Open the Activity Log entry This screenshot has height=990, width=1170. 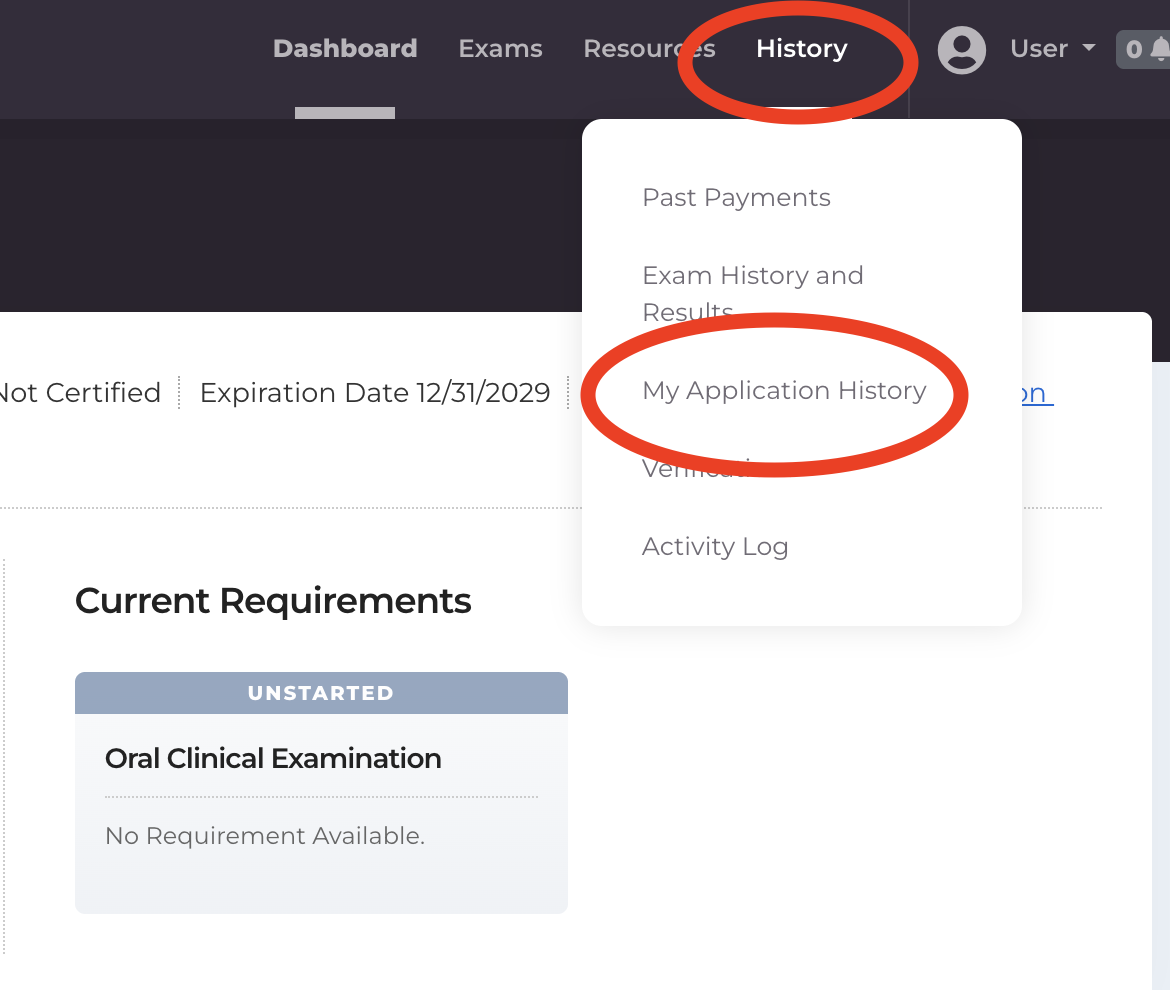pos(715,546)
